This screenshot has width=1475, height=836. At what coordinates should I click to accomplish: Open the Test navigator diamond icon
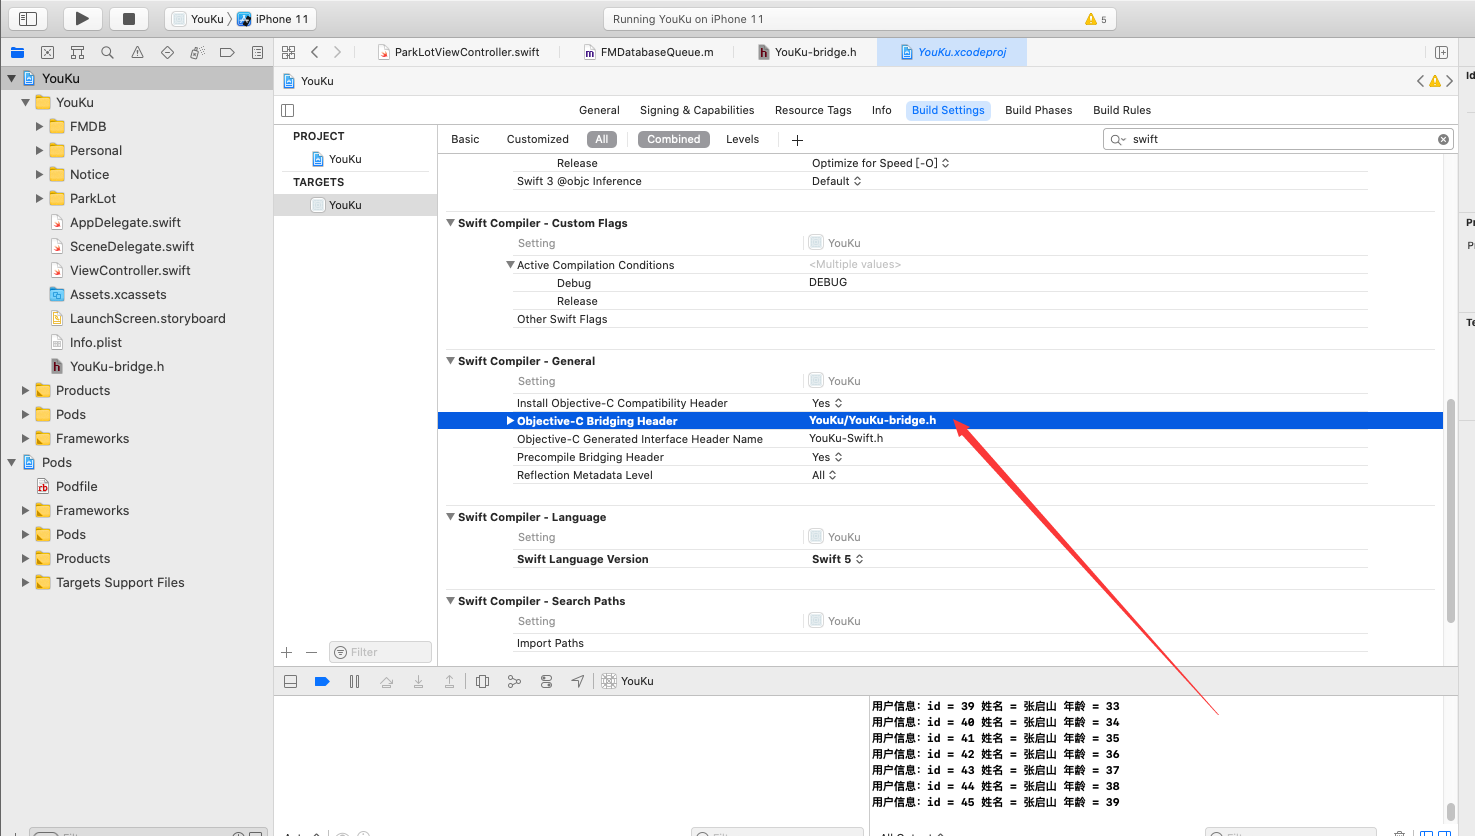point(167,52)
